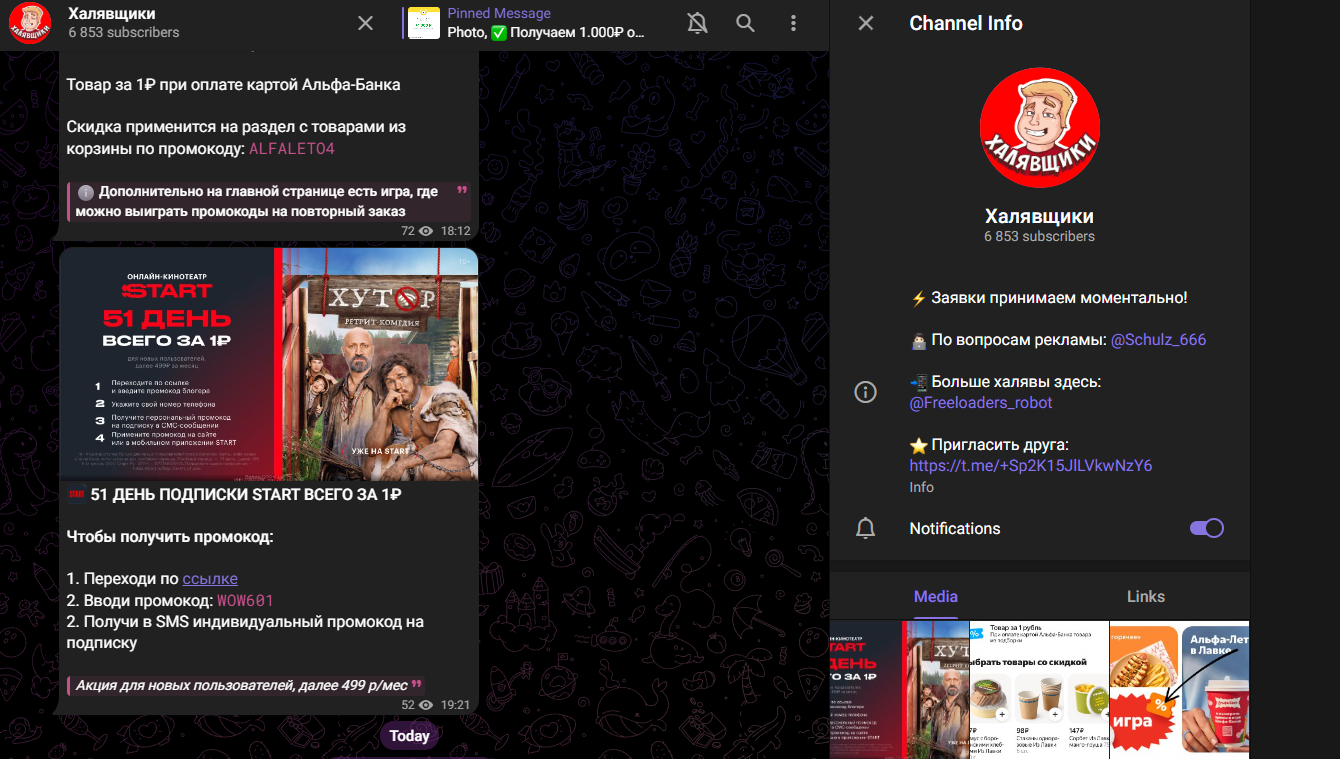The width and height of the screenshot is (1340, 759).
Task: Toggle the Notifications switch off
Action: point(1207,528)
